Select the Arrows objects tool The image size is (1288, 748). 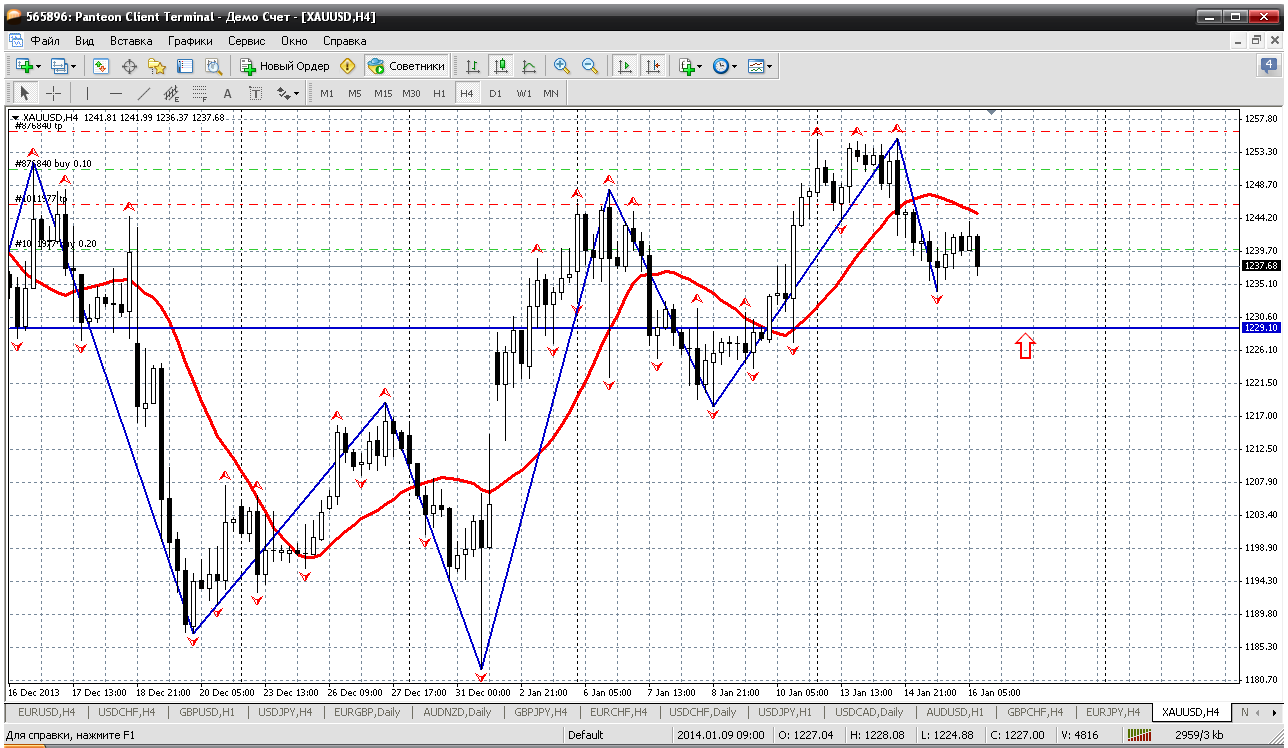[283, 93]
